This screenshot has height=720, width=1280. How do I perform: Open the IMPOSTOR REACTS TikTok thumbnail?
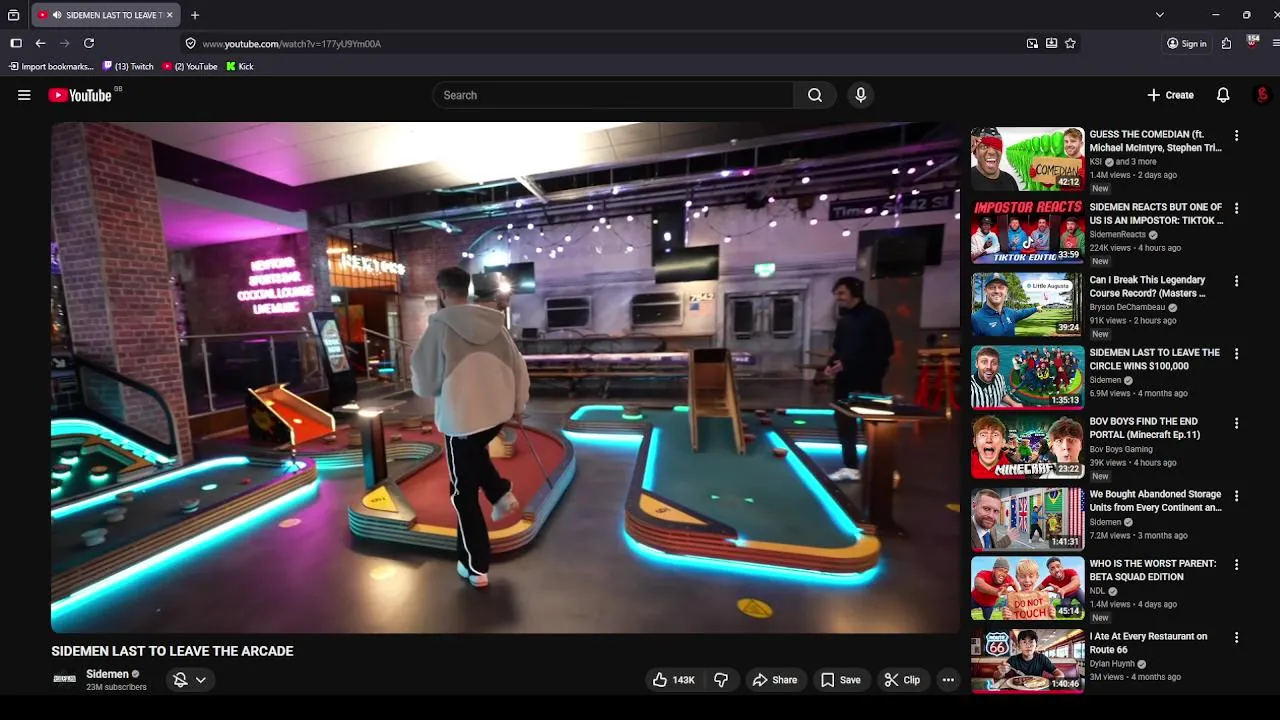click(1027, 232)
